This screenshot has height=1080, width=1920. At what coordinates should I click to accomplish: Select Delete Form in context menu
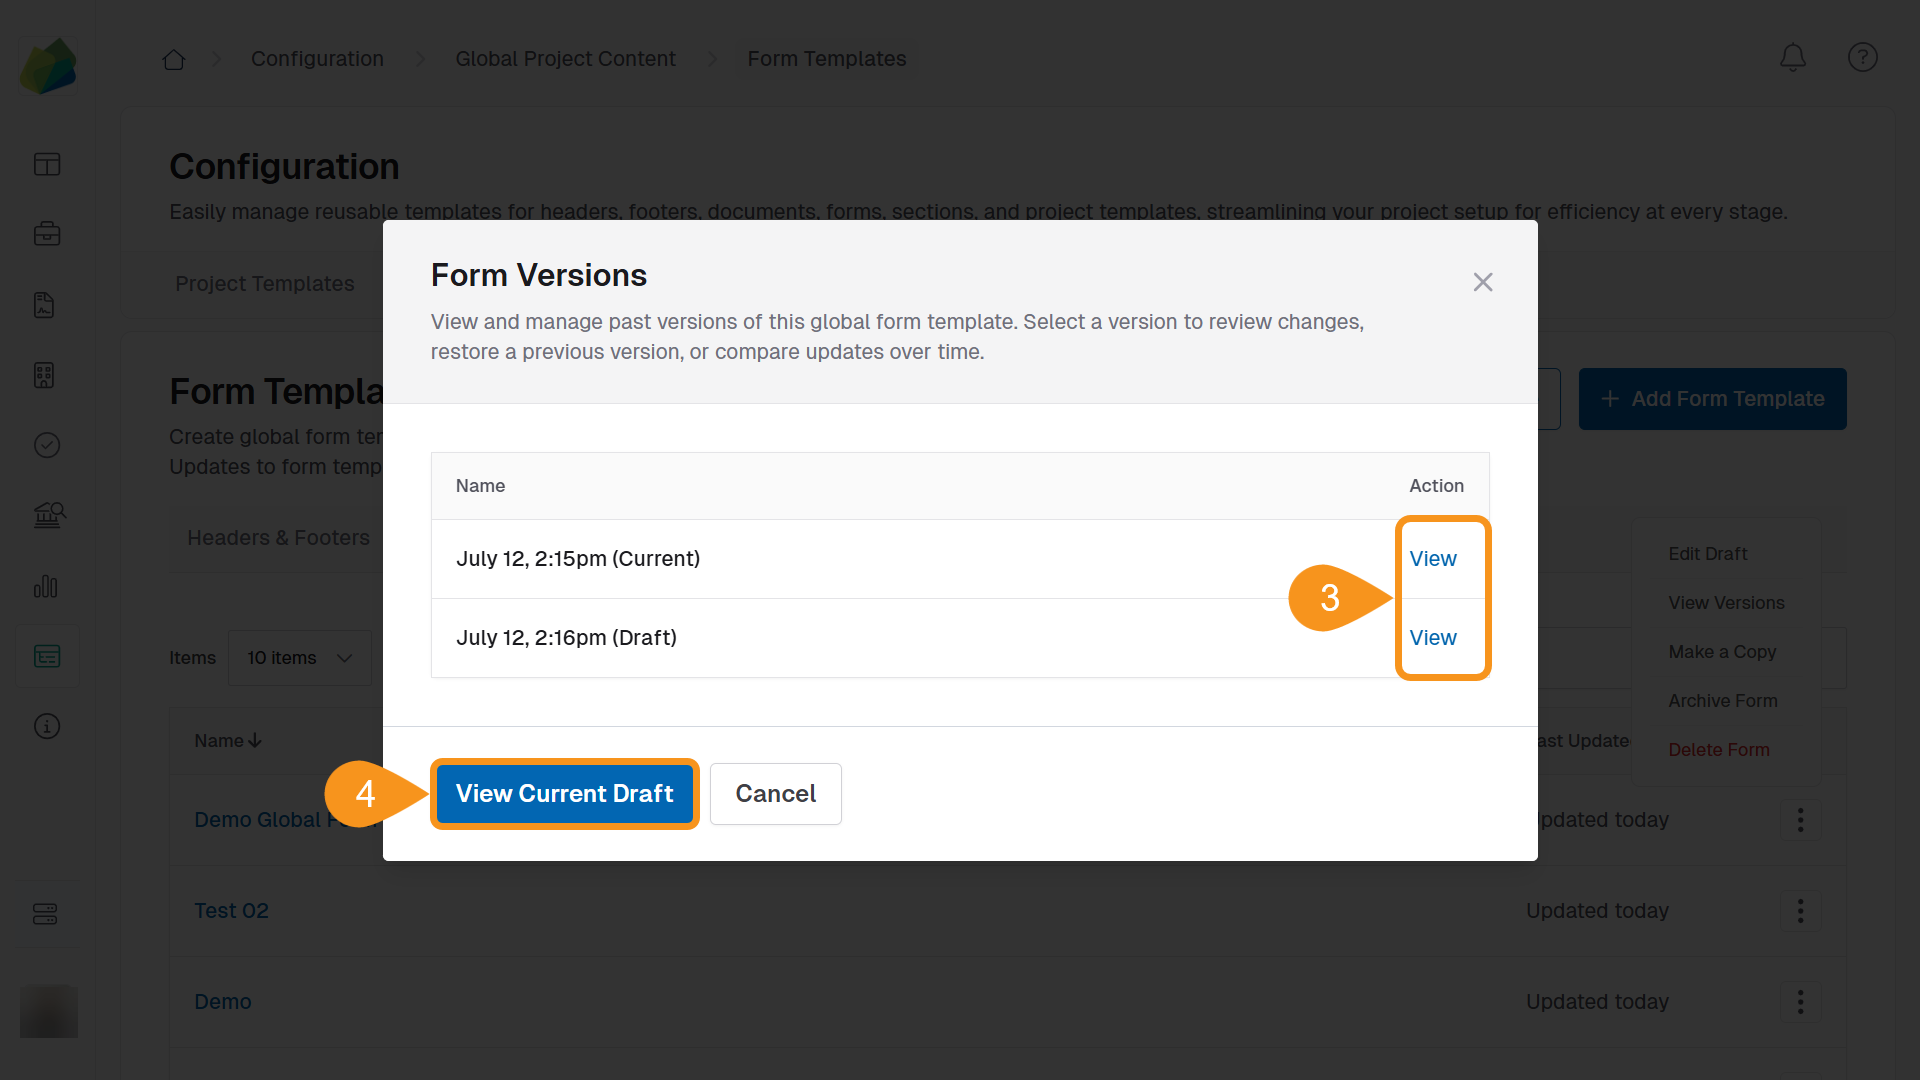(1718, 750)
